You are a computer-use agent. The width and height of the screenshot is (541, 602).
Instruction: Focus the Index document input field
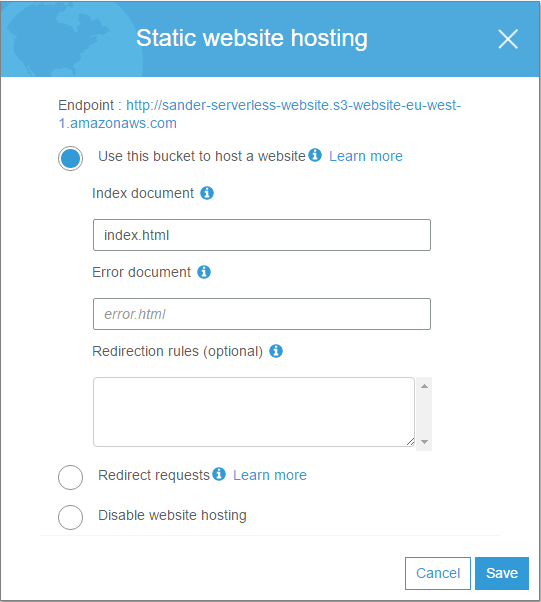(x=262, y=235)
